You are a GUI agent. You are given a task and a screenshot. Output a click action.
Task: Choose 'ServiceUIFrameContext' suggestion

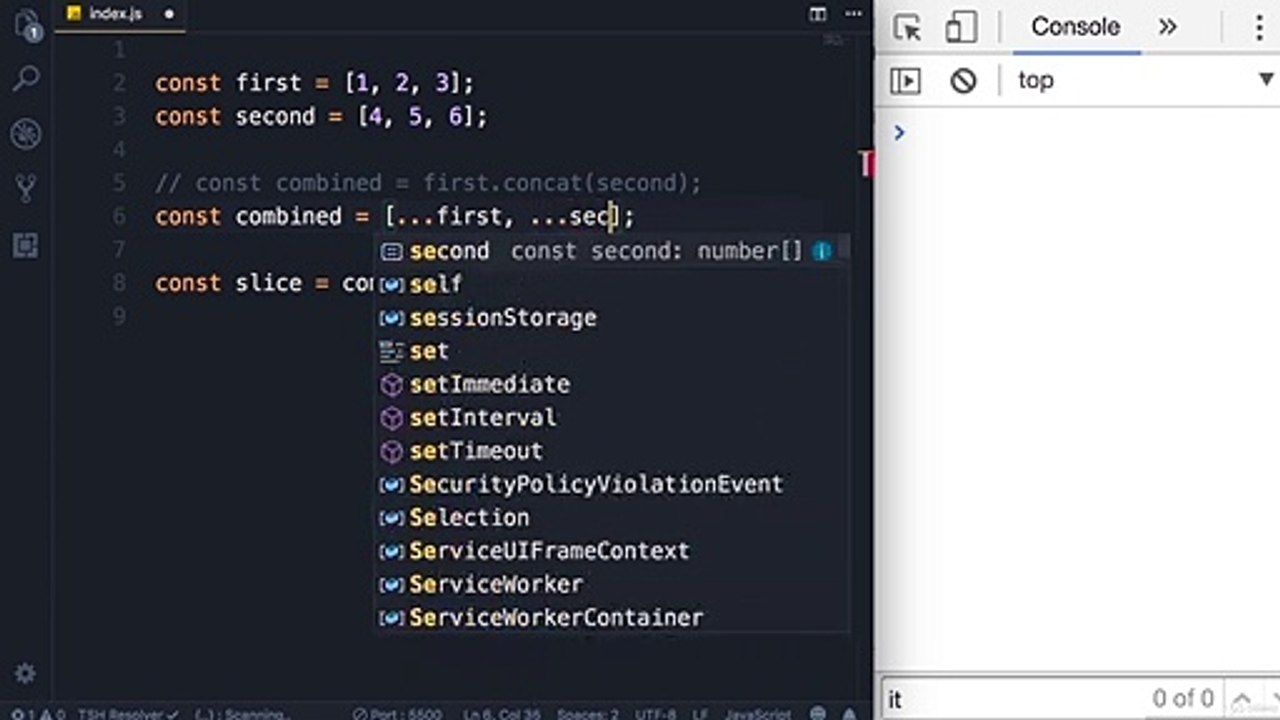(x=612, y=551)
